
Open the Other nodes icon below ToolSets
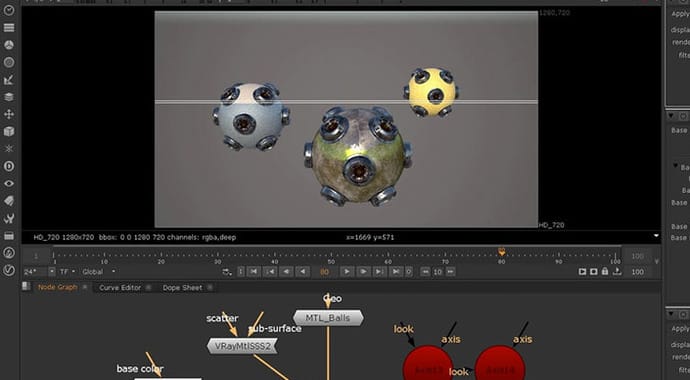(9, 236)
